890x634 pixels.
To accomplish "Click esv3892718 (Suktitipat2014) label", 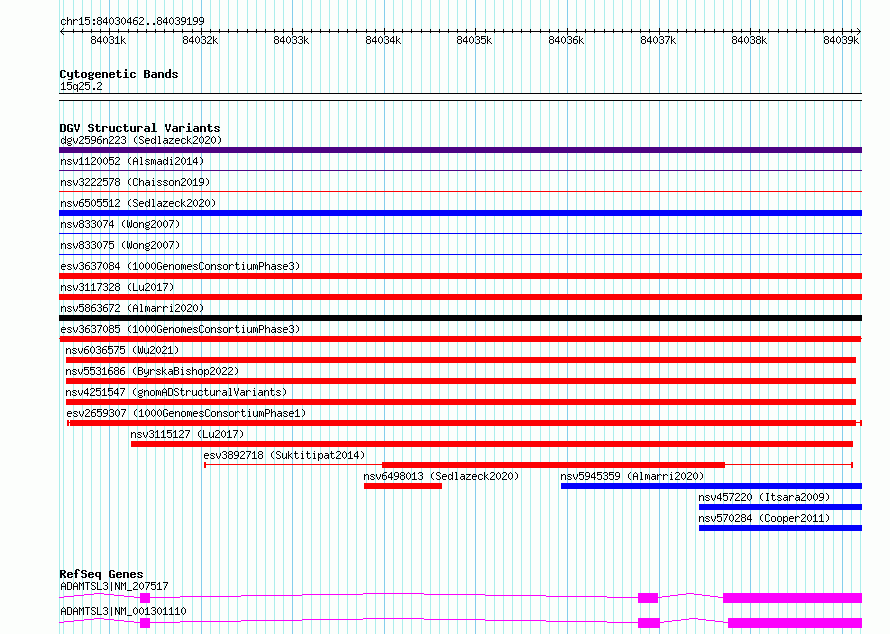I will pyautogui.click(x=284, y=455).
